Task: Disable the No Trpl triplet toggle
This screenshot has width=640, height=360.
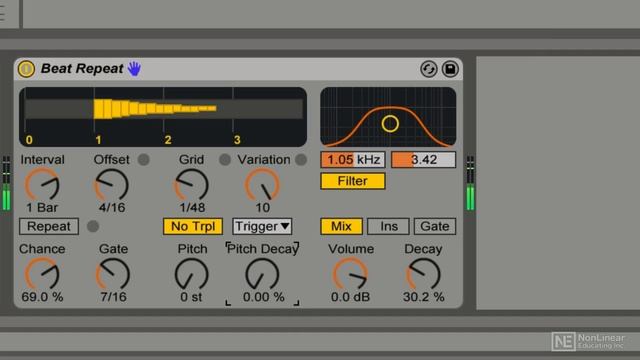Action: tap(193, 226)
